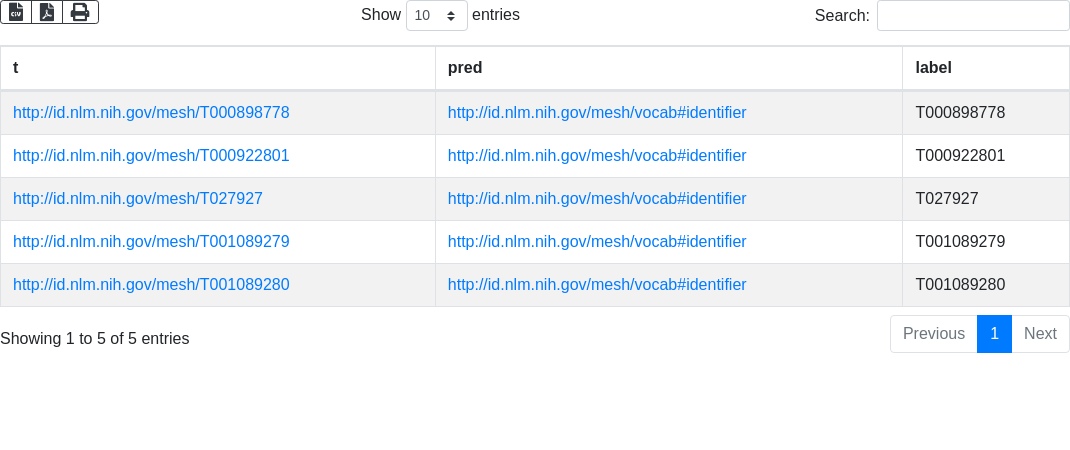Image resolution: width=1070 pixels, height=450 pixels.
Task: Open the mesh/T000898778 link
Action: click(151, 113)
